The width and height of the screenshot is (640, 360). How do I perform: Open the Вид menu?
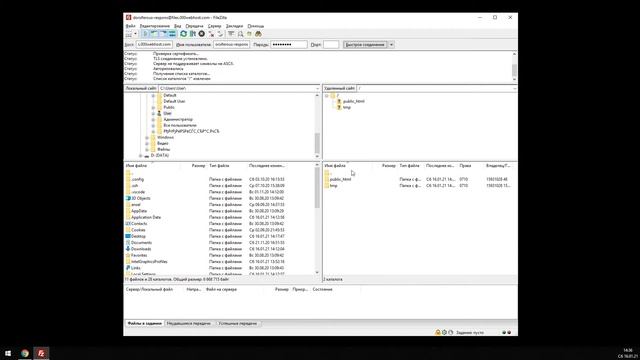point(178,26)
